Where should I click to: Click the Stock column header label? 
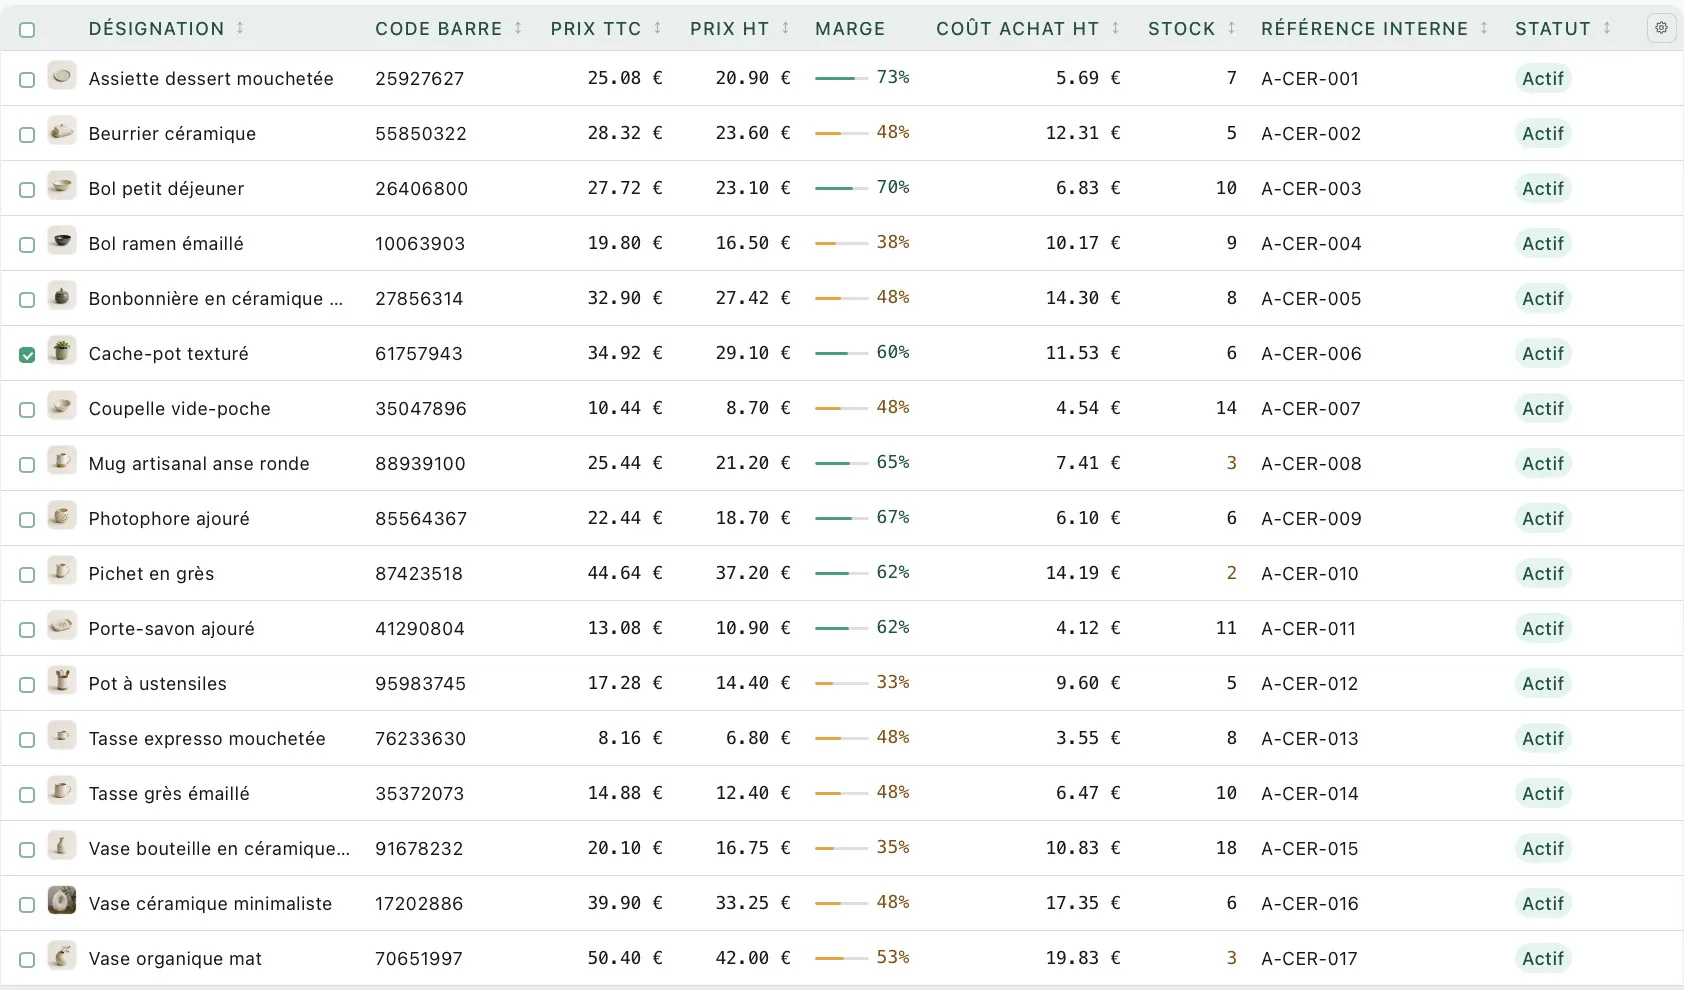1181,29
